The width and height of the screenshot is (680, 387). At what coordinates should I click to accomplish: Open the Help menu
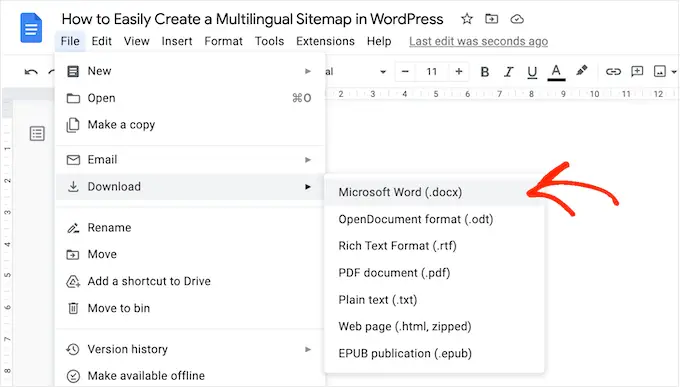[379, 41]
